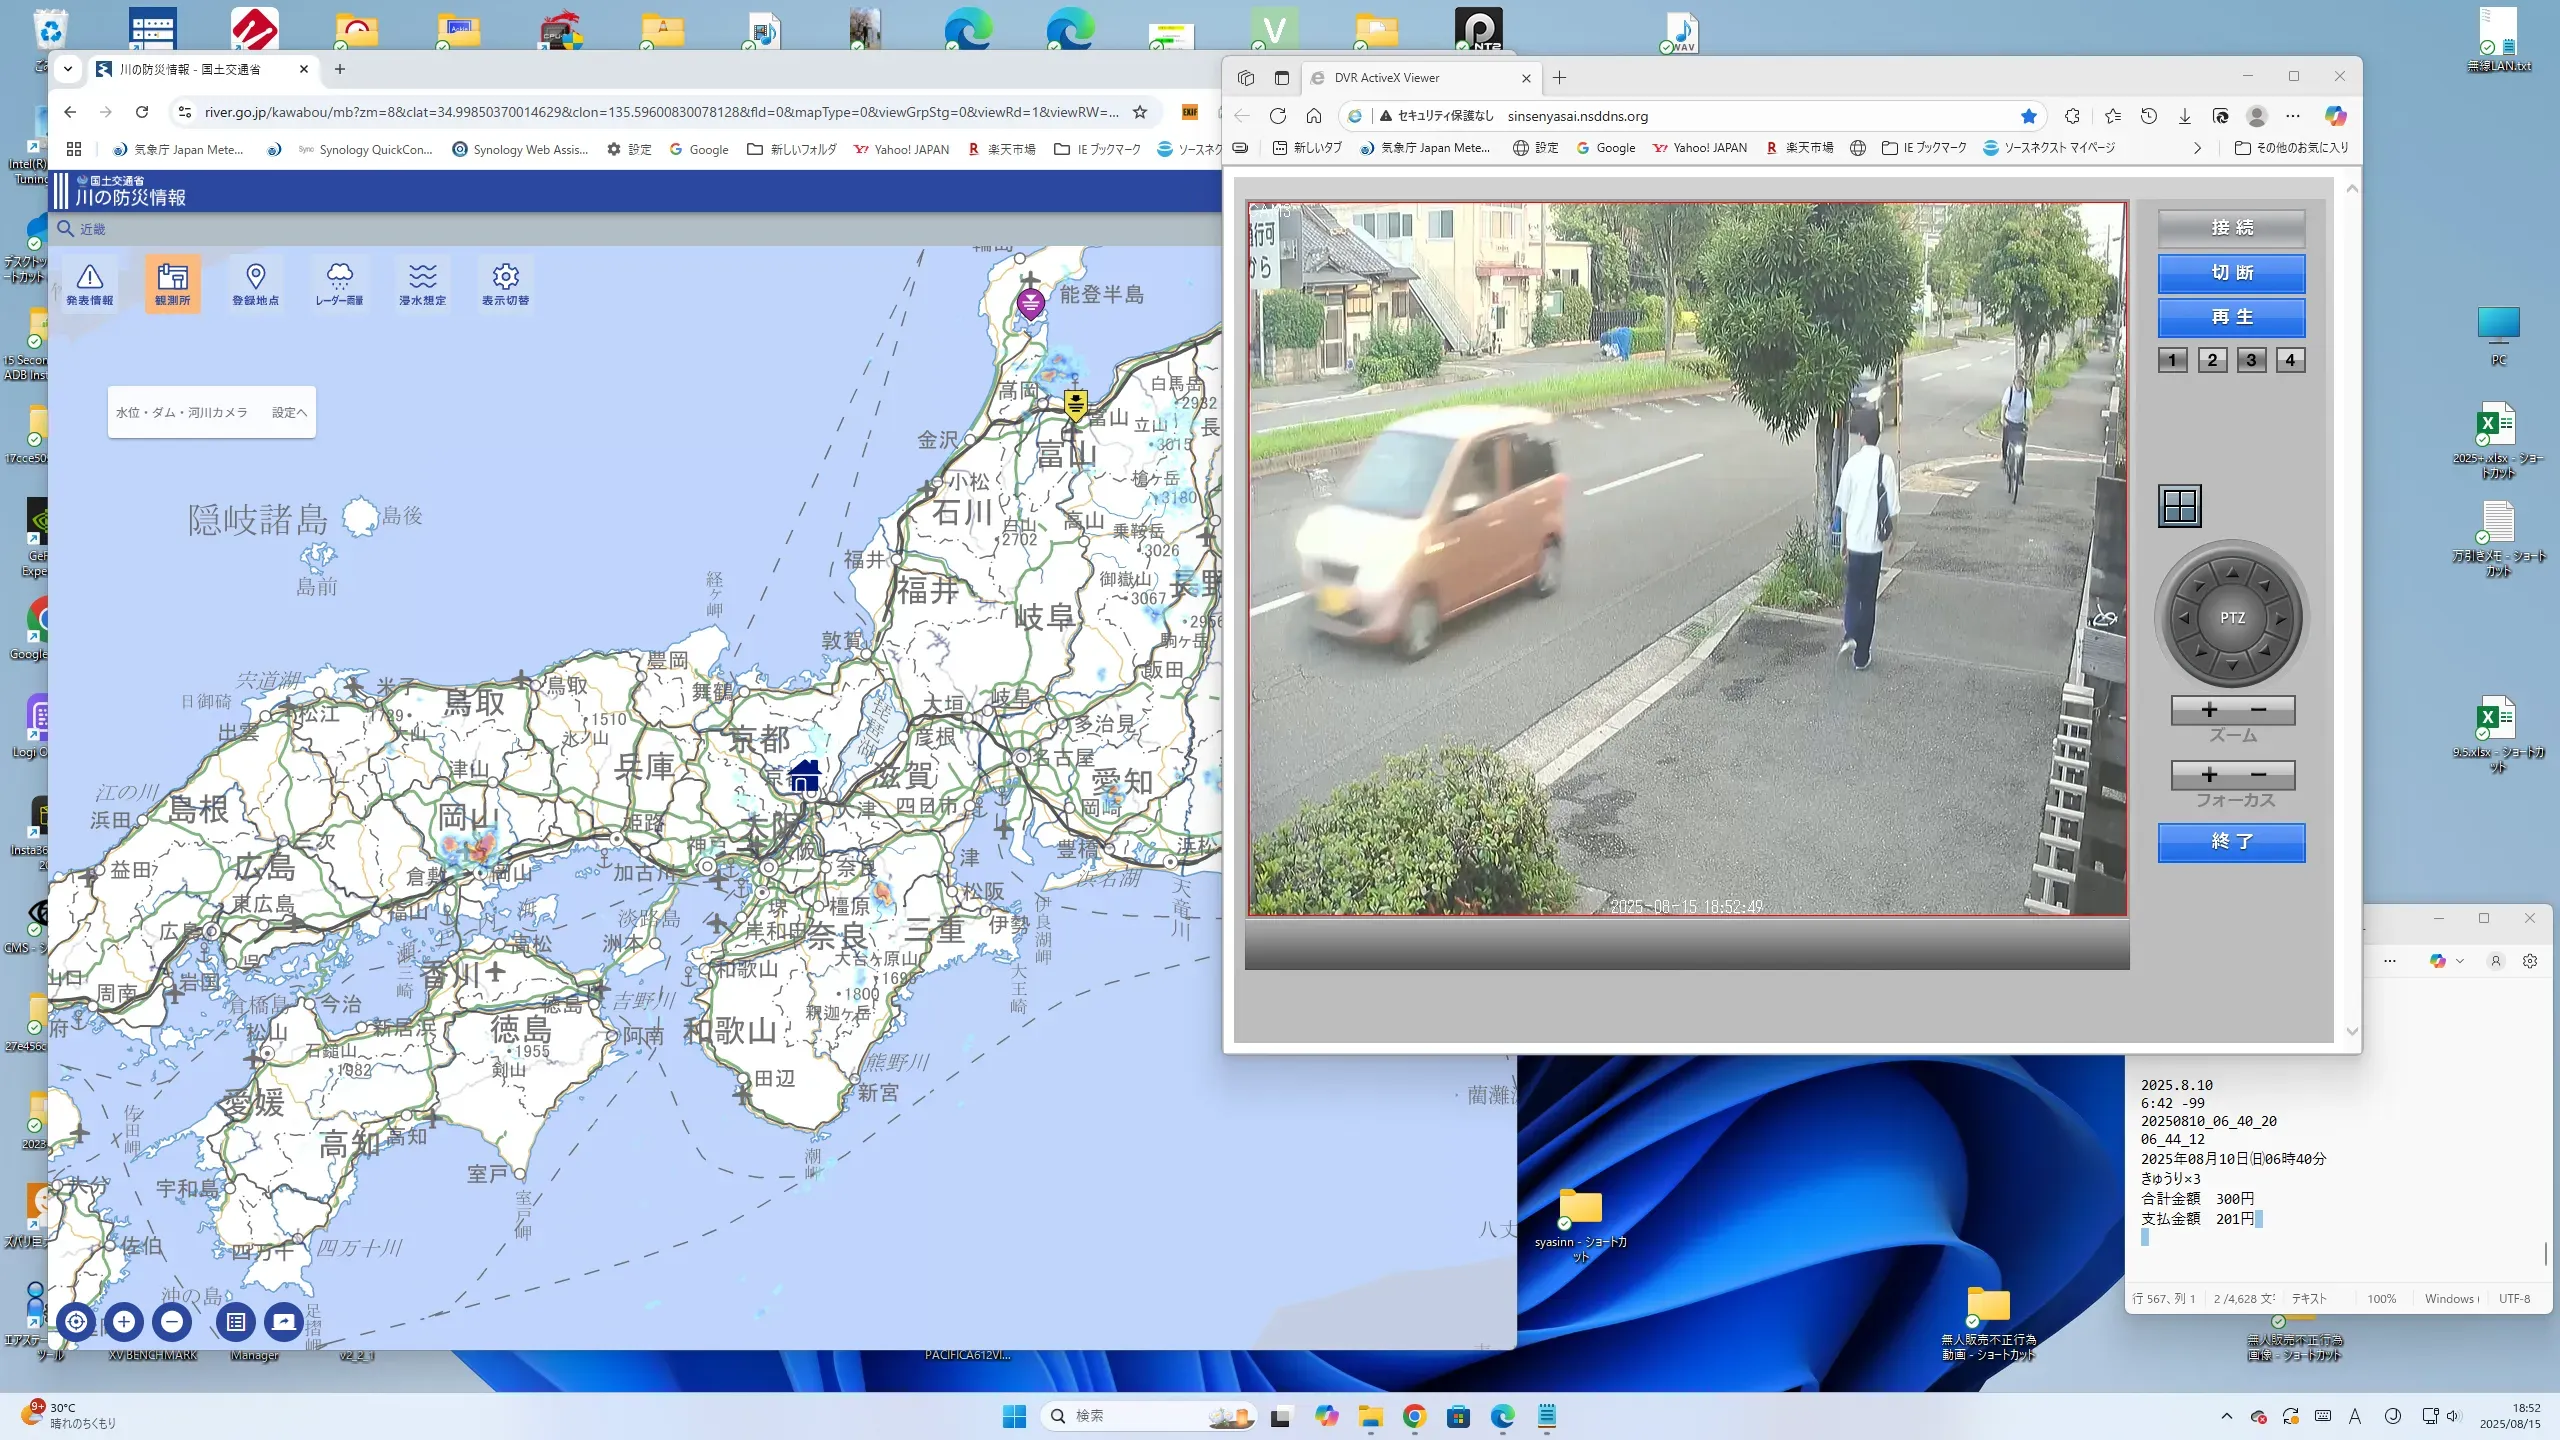Viewport: 2560px width, 1440px height.
Task: Expand the Chrome tab search dropdown
Action: click(x=68, y=69)
